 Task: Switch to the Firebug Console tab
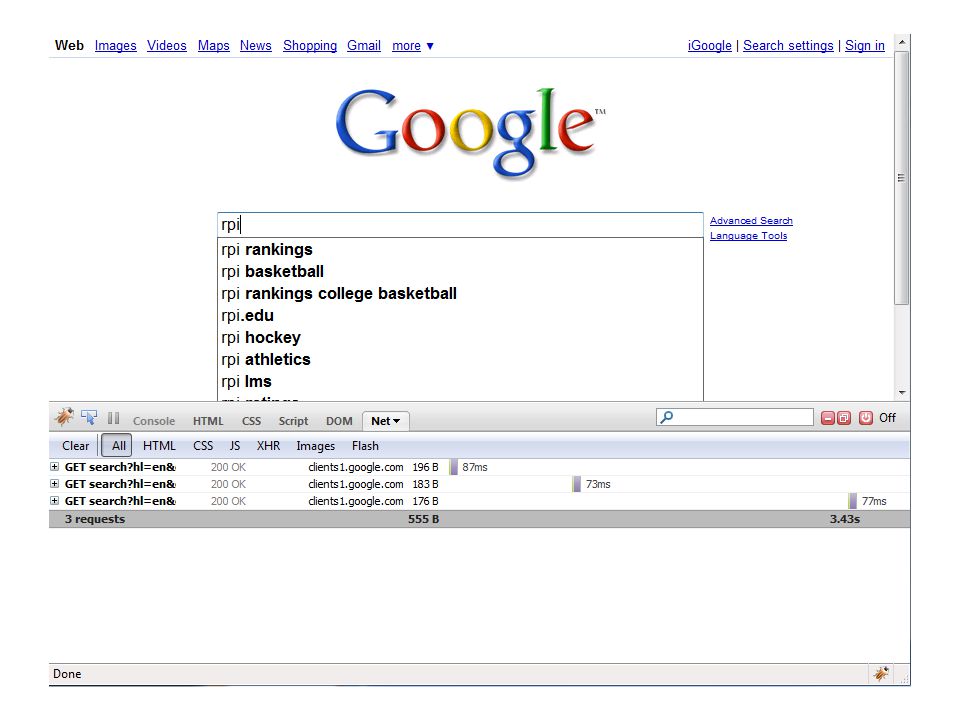(154, 421)
